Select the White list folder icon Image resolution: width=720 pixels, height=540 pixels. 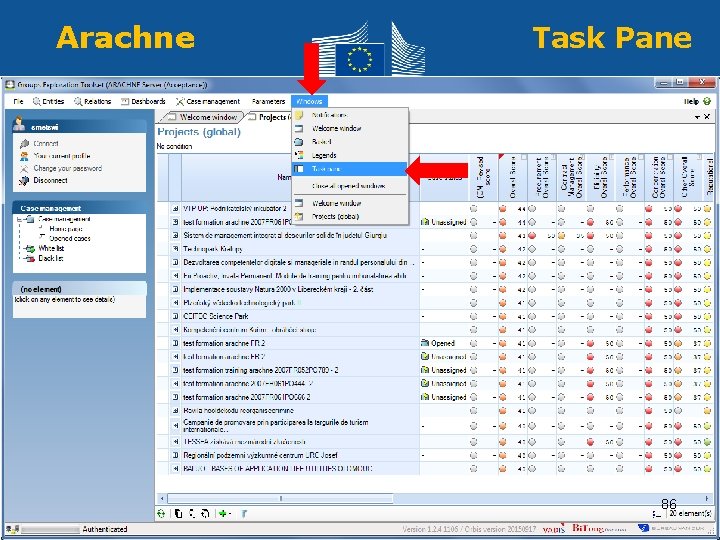tap(30, 248)
